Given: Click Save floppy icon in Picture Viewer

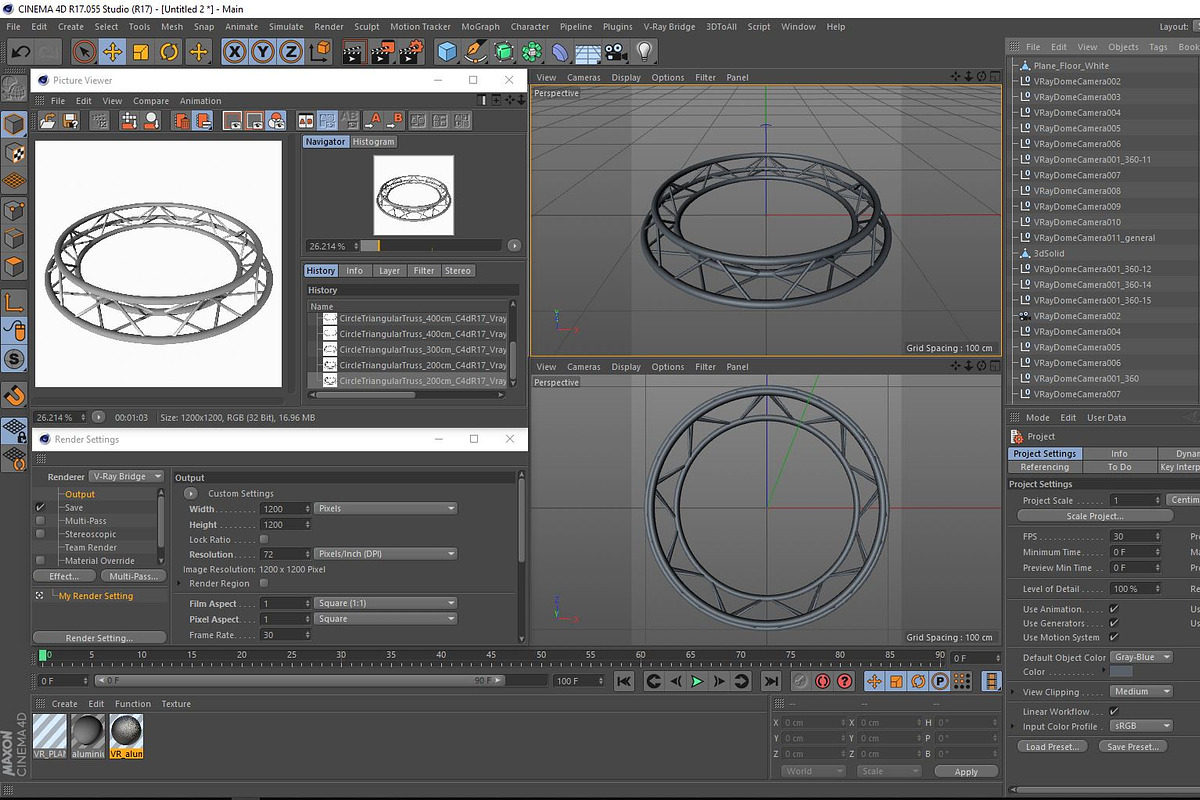Looking at the screenshot, I should 70,120.
